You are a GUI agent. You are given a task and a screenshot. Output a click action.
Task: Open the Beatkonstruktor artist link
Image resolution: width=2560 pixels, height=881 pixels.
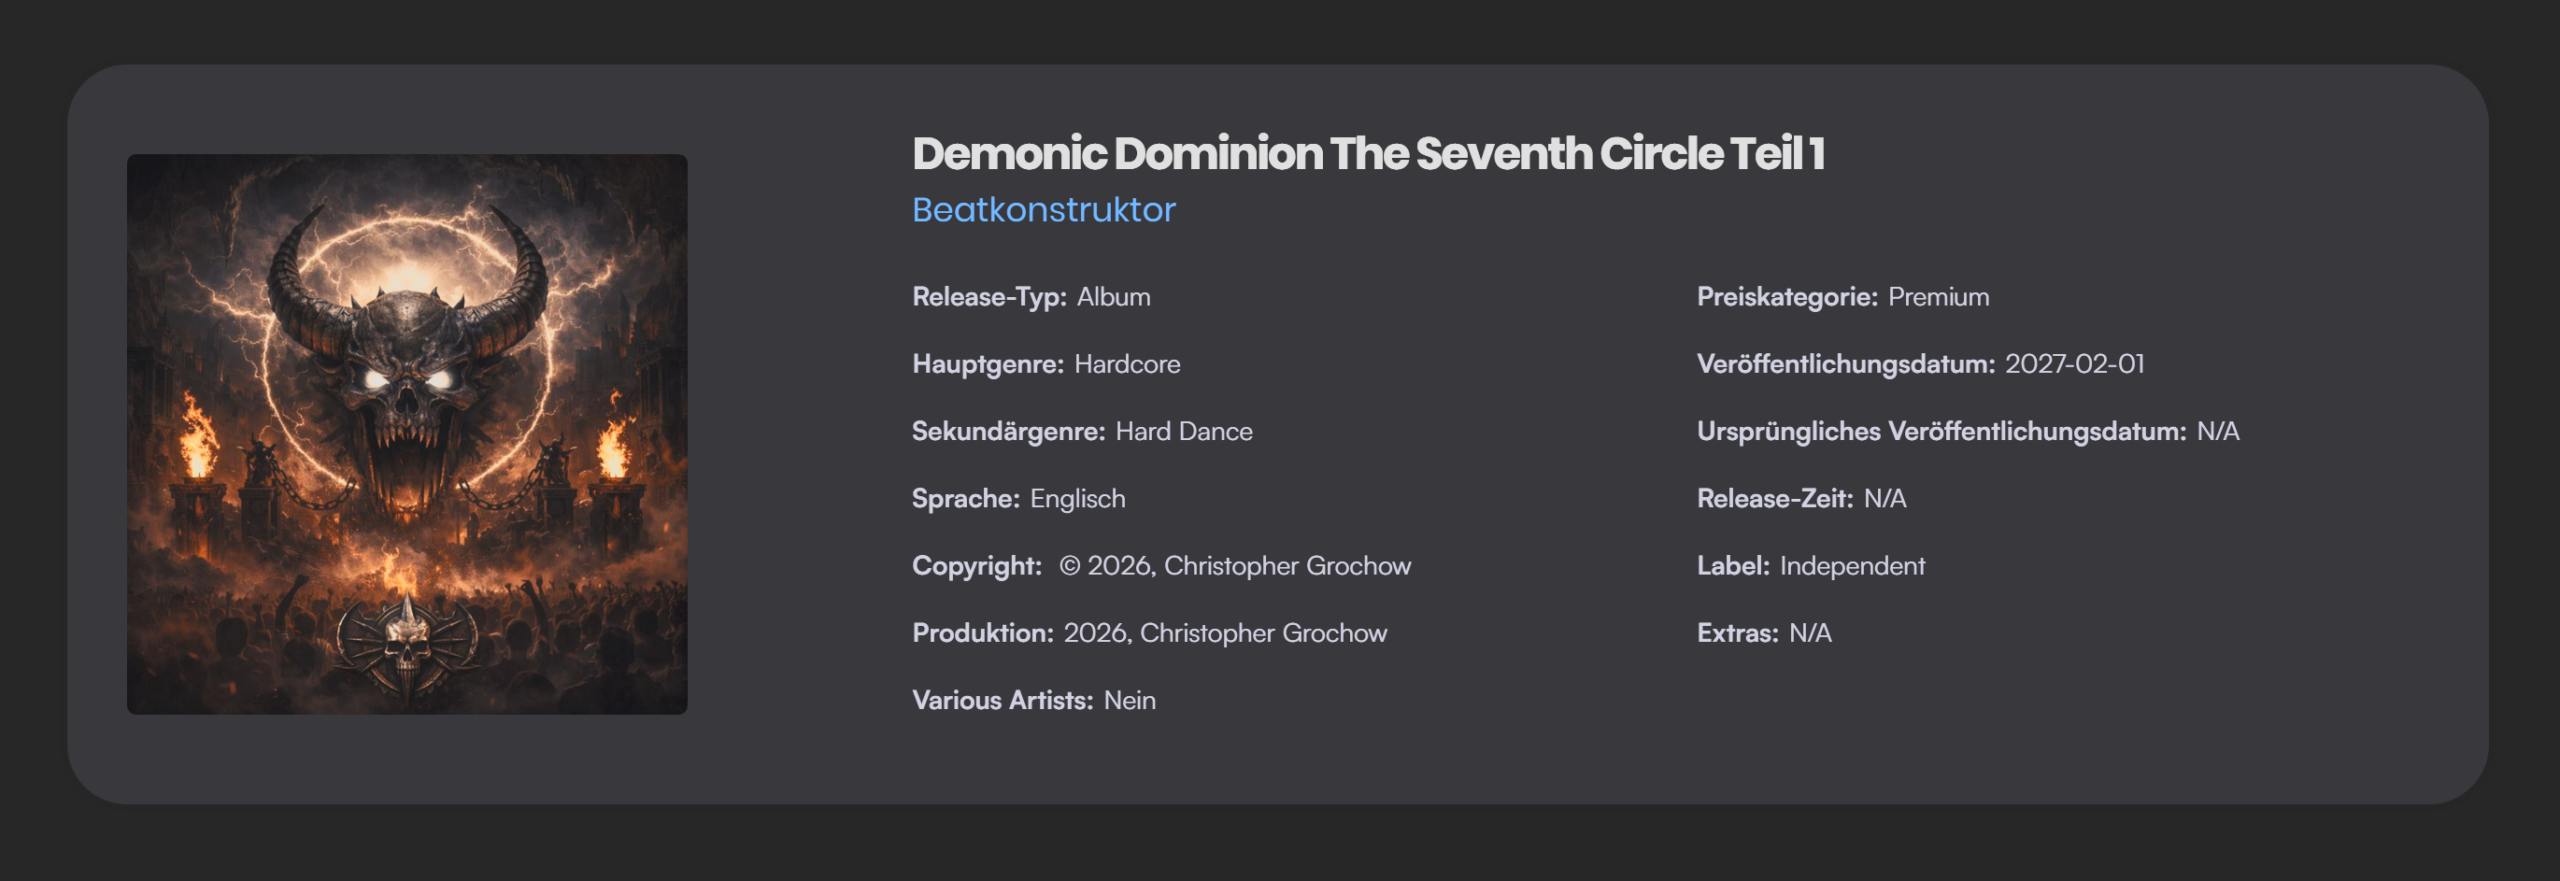[1044, 210]
